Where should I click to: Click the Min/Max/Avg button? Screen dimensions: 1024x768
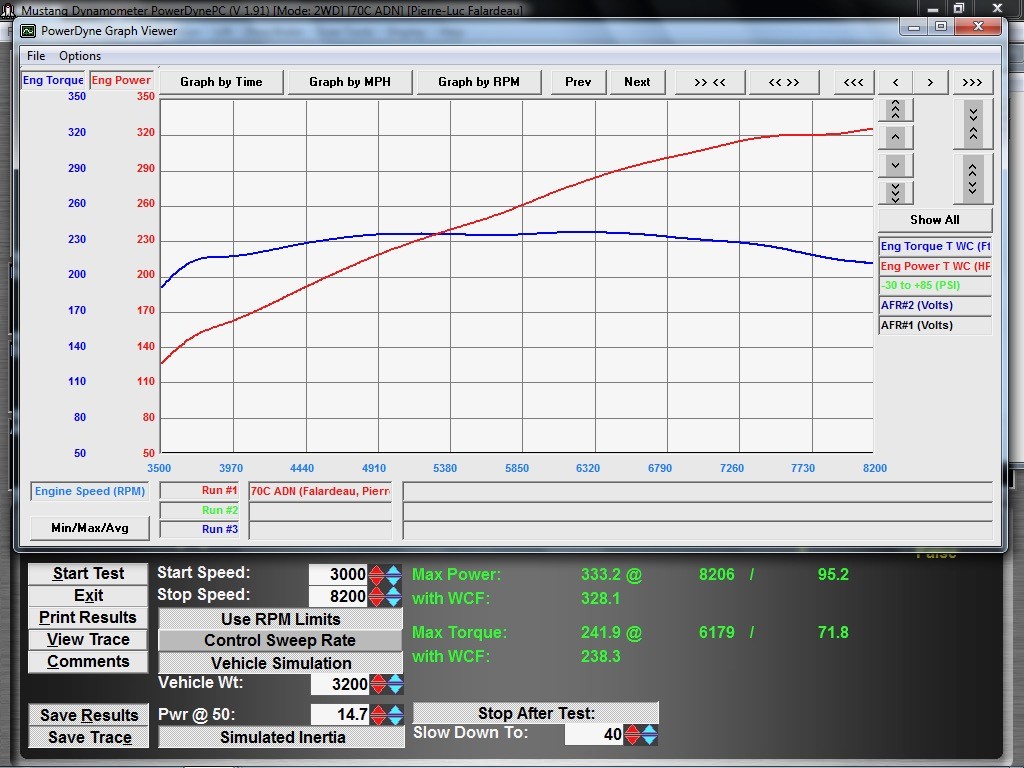90,528
